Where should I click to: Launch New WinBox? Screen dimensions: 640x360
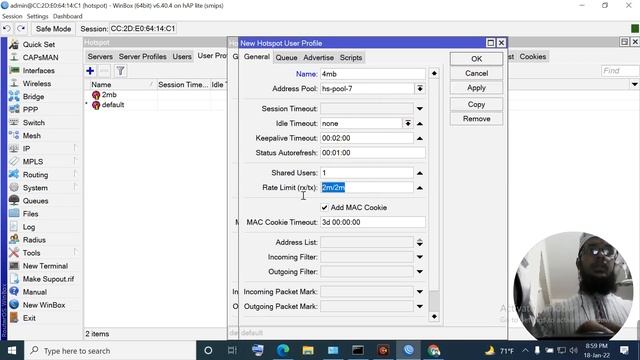tap(44, 305)
